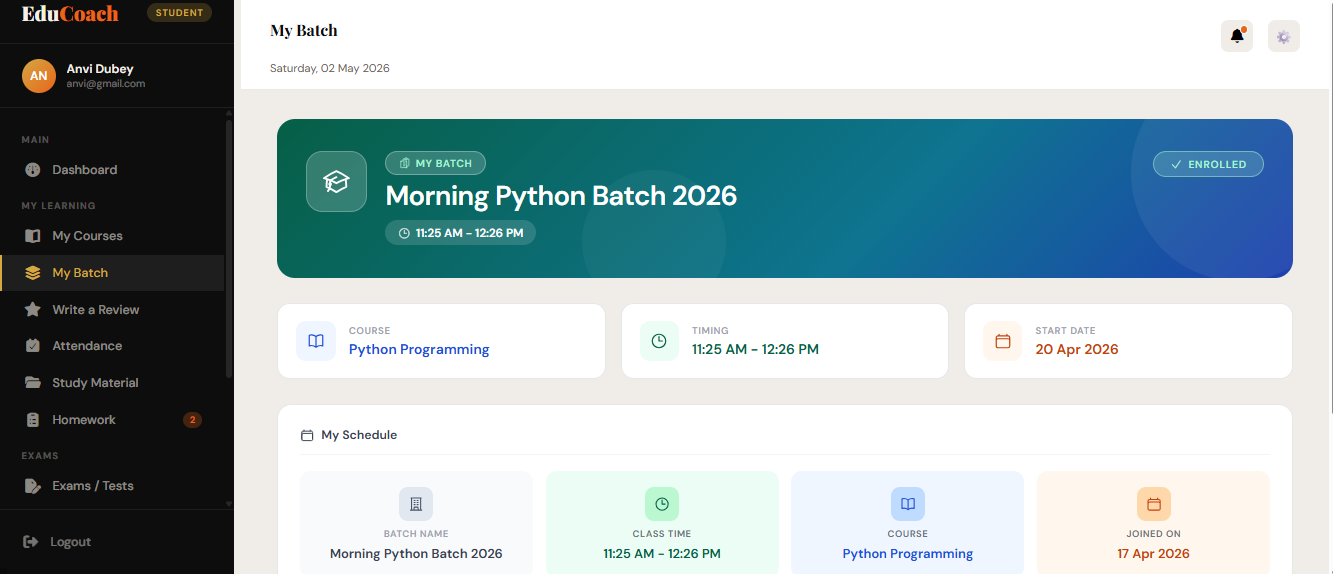1333x574 pixels.
Task: Open the Attendance section
Action: pos(112,346)
